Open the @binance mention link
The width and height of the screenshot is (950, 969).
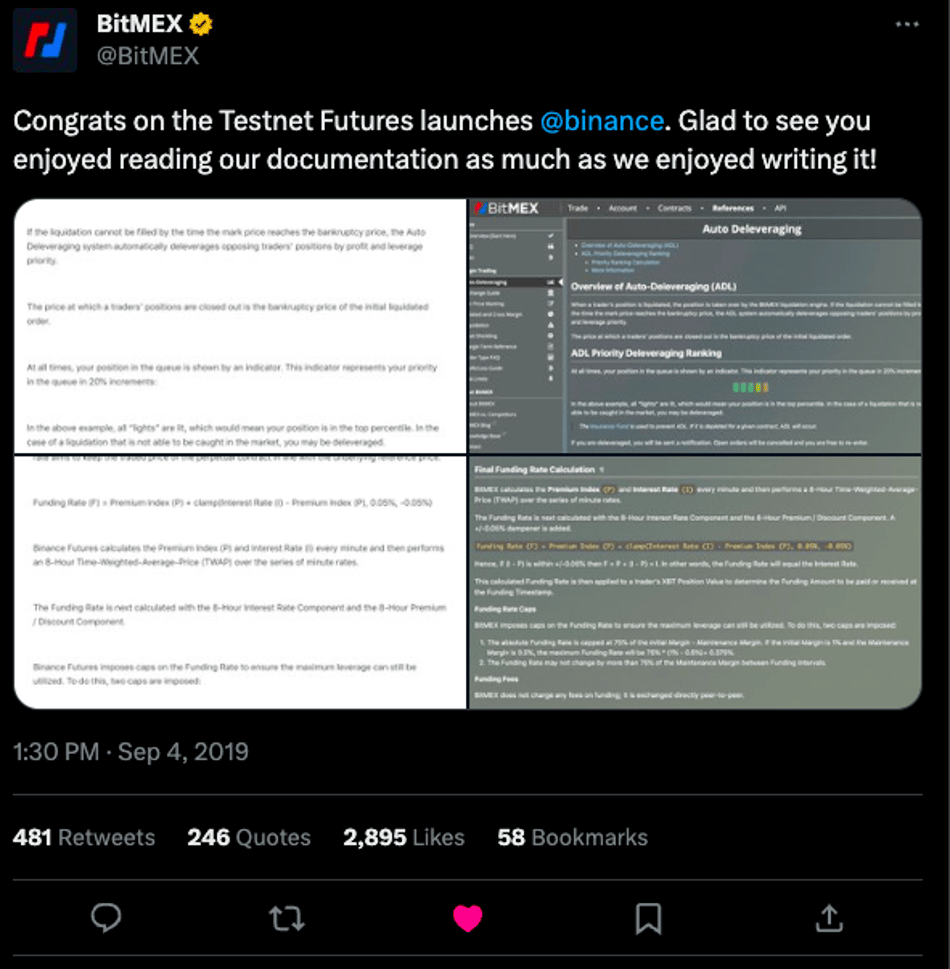coord(601,121)
